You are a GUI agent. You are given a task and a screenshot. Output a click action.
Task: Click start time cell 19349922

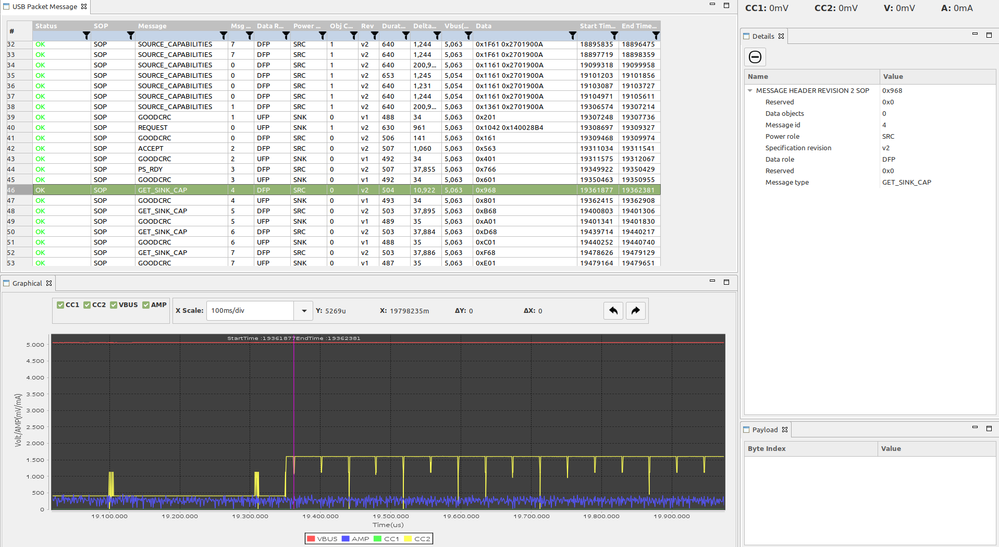point(596,169)
